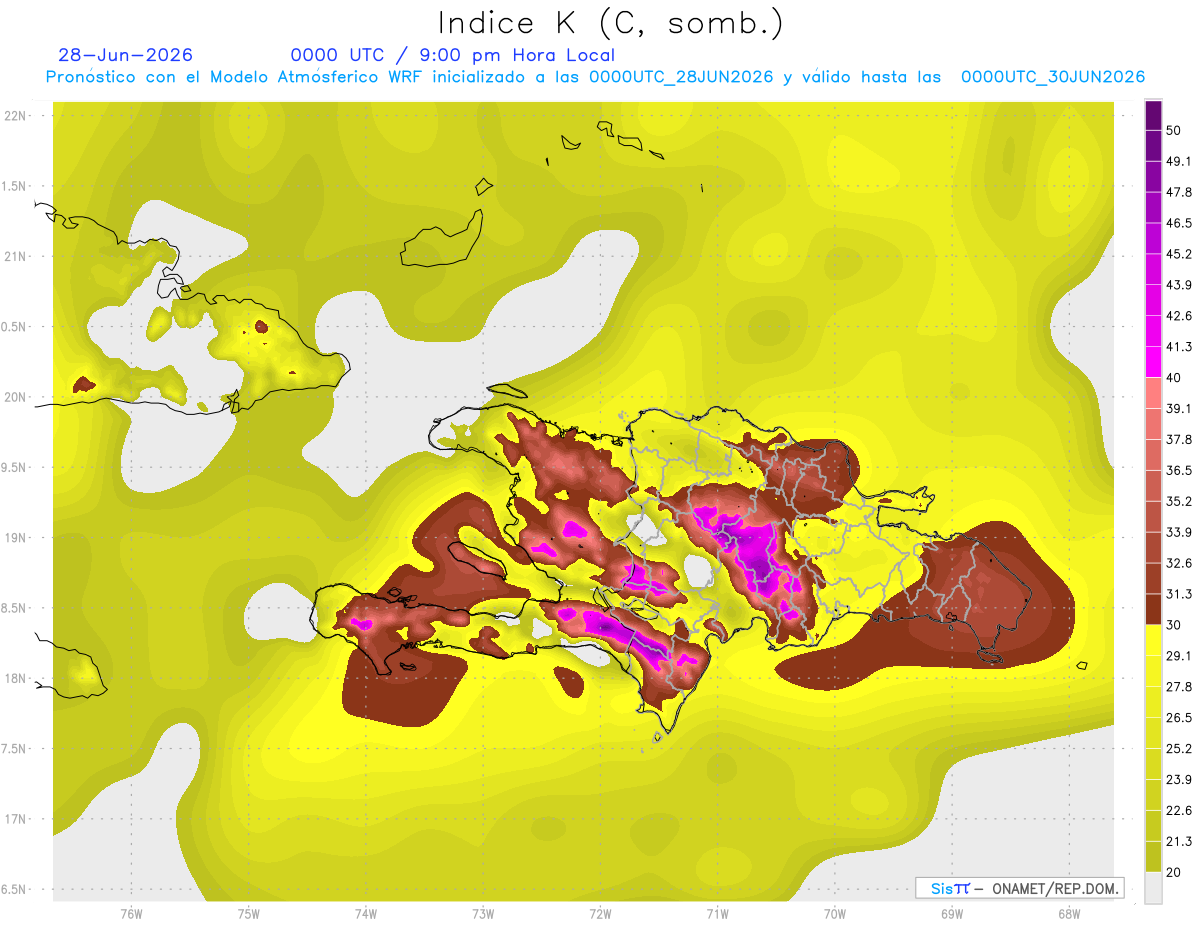Click the legend value '31.3'
Viewport: 1200px width, 927px height.
[x=1180, y=594]
